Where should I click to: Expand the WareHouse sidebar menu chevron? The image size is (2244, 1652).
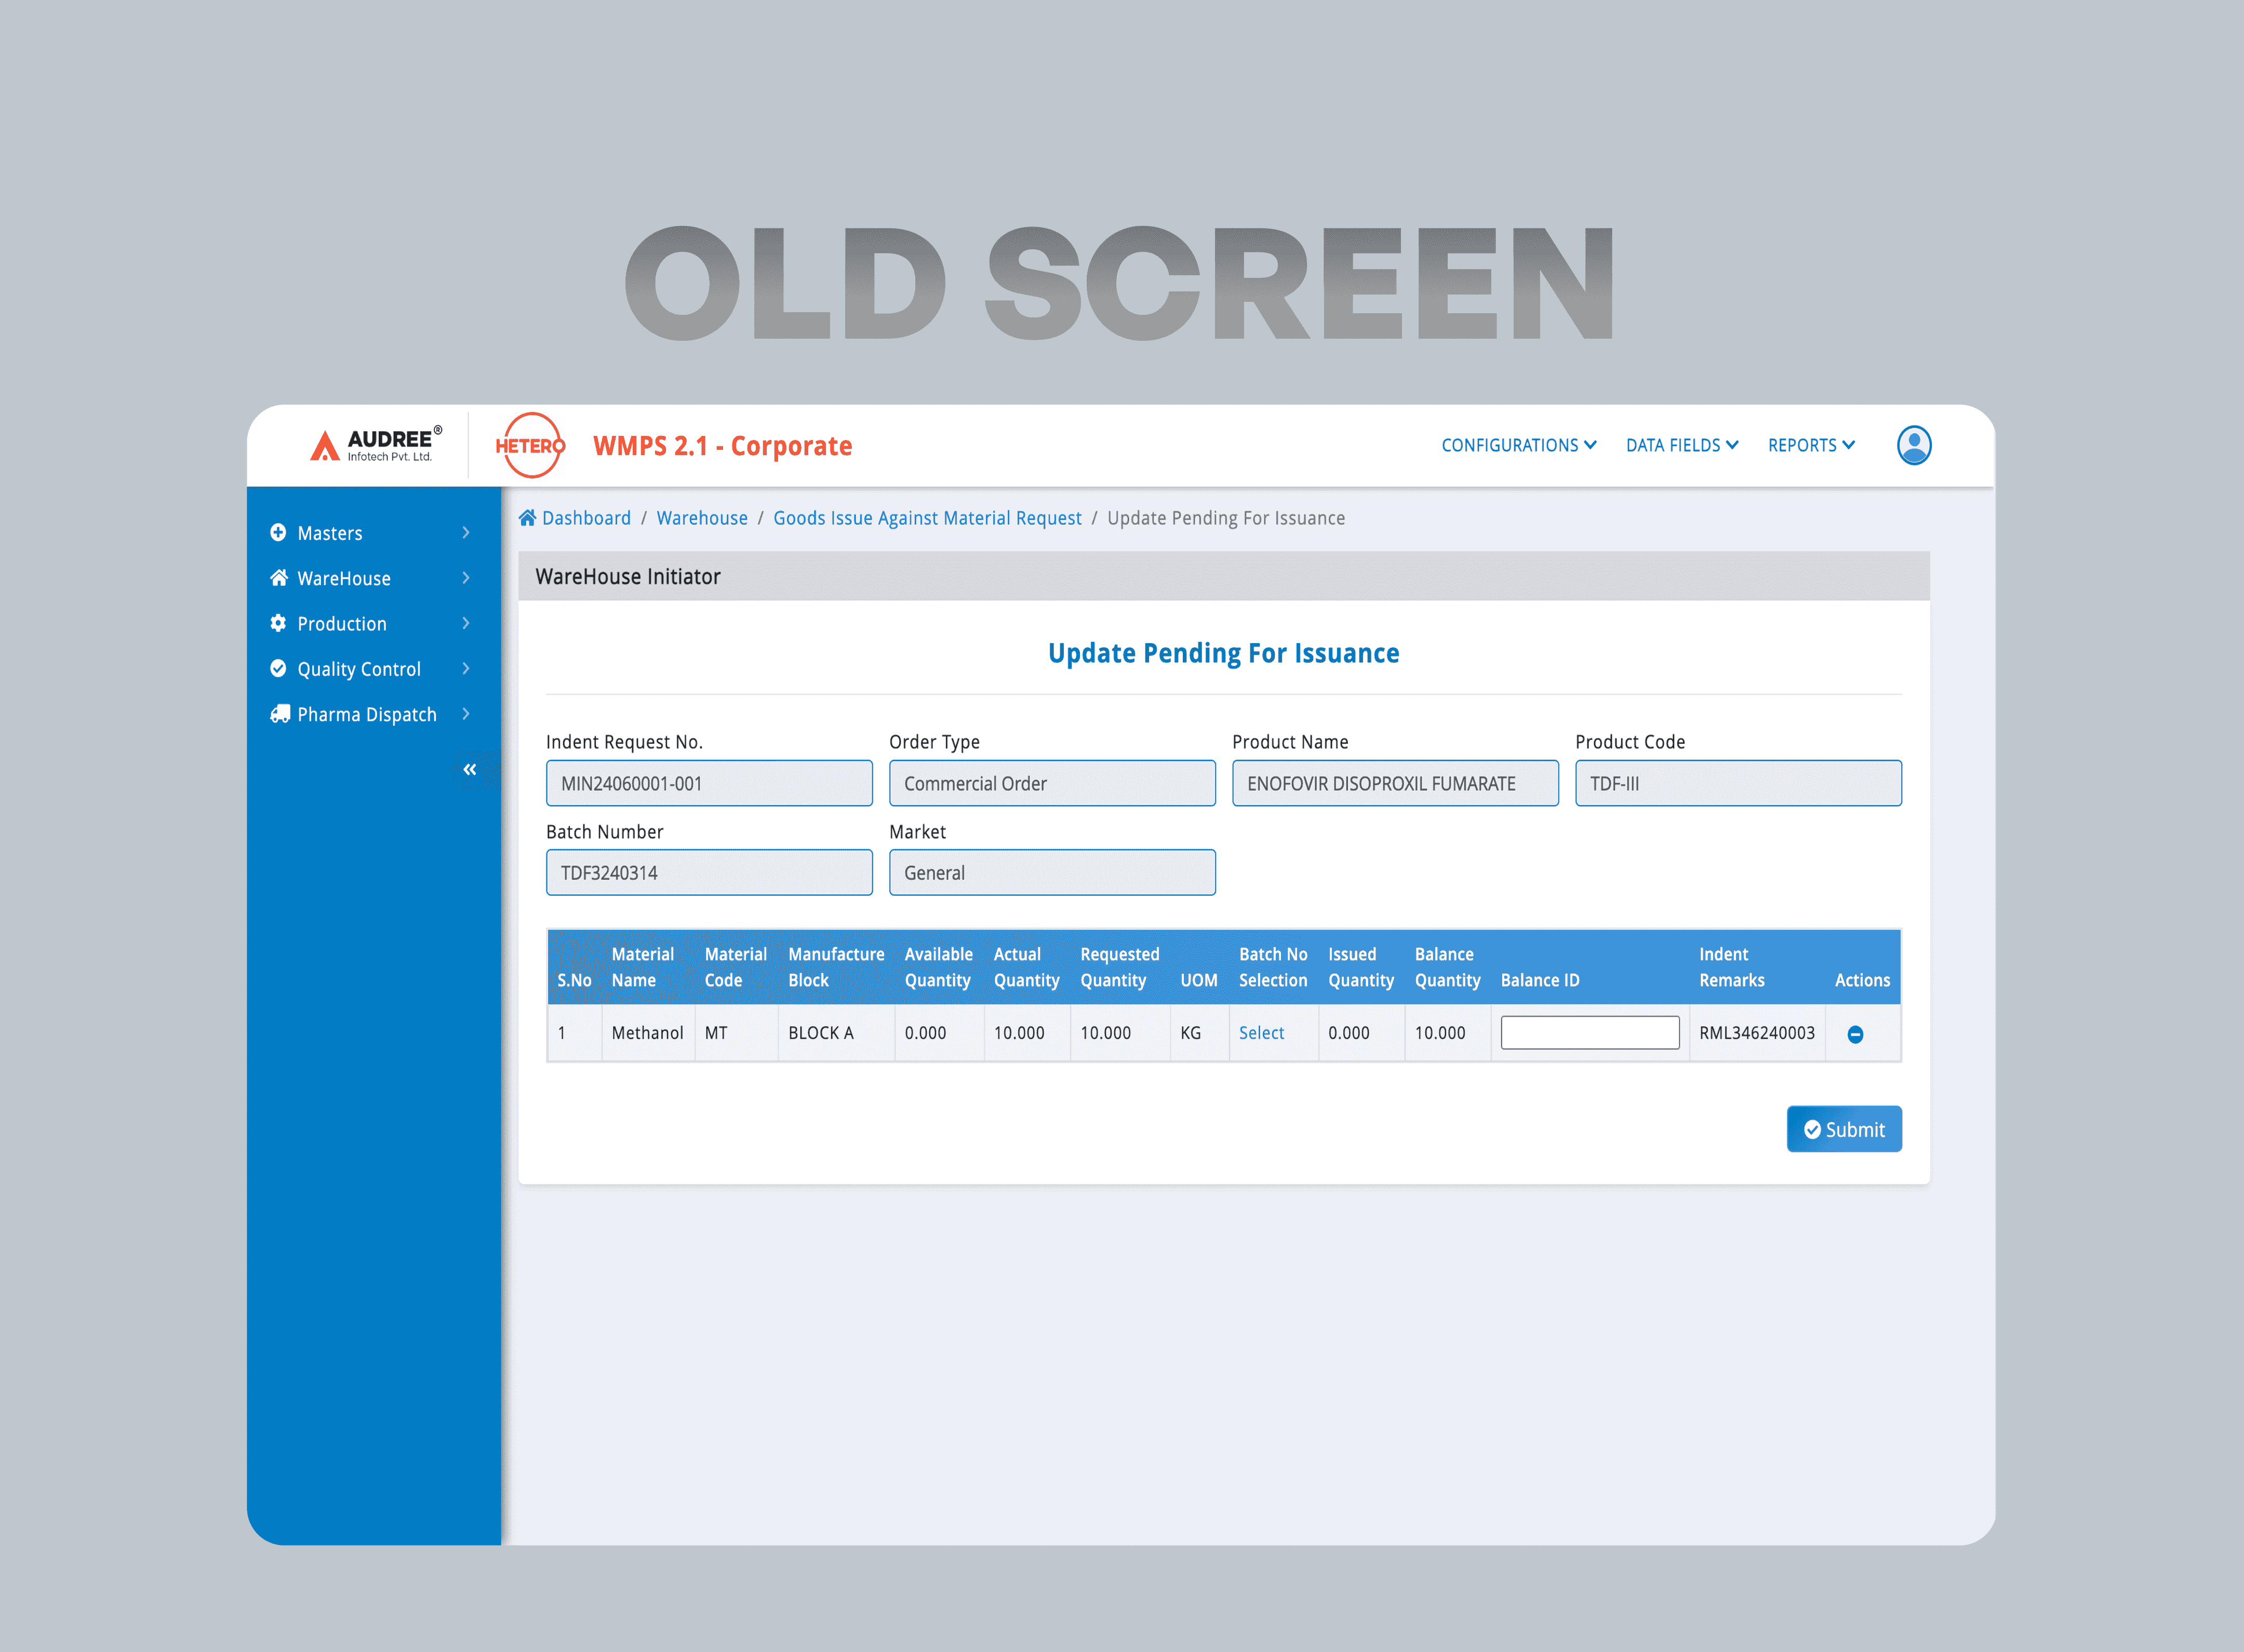pyautogui.click(x=466, y=578)
